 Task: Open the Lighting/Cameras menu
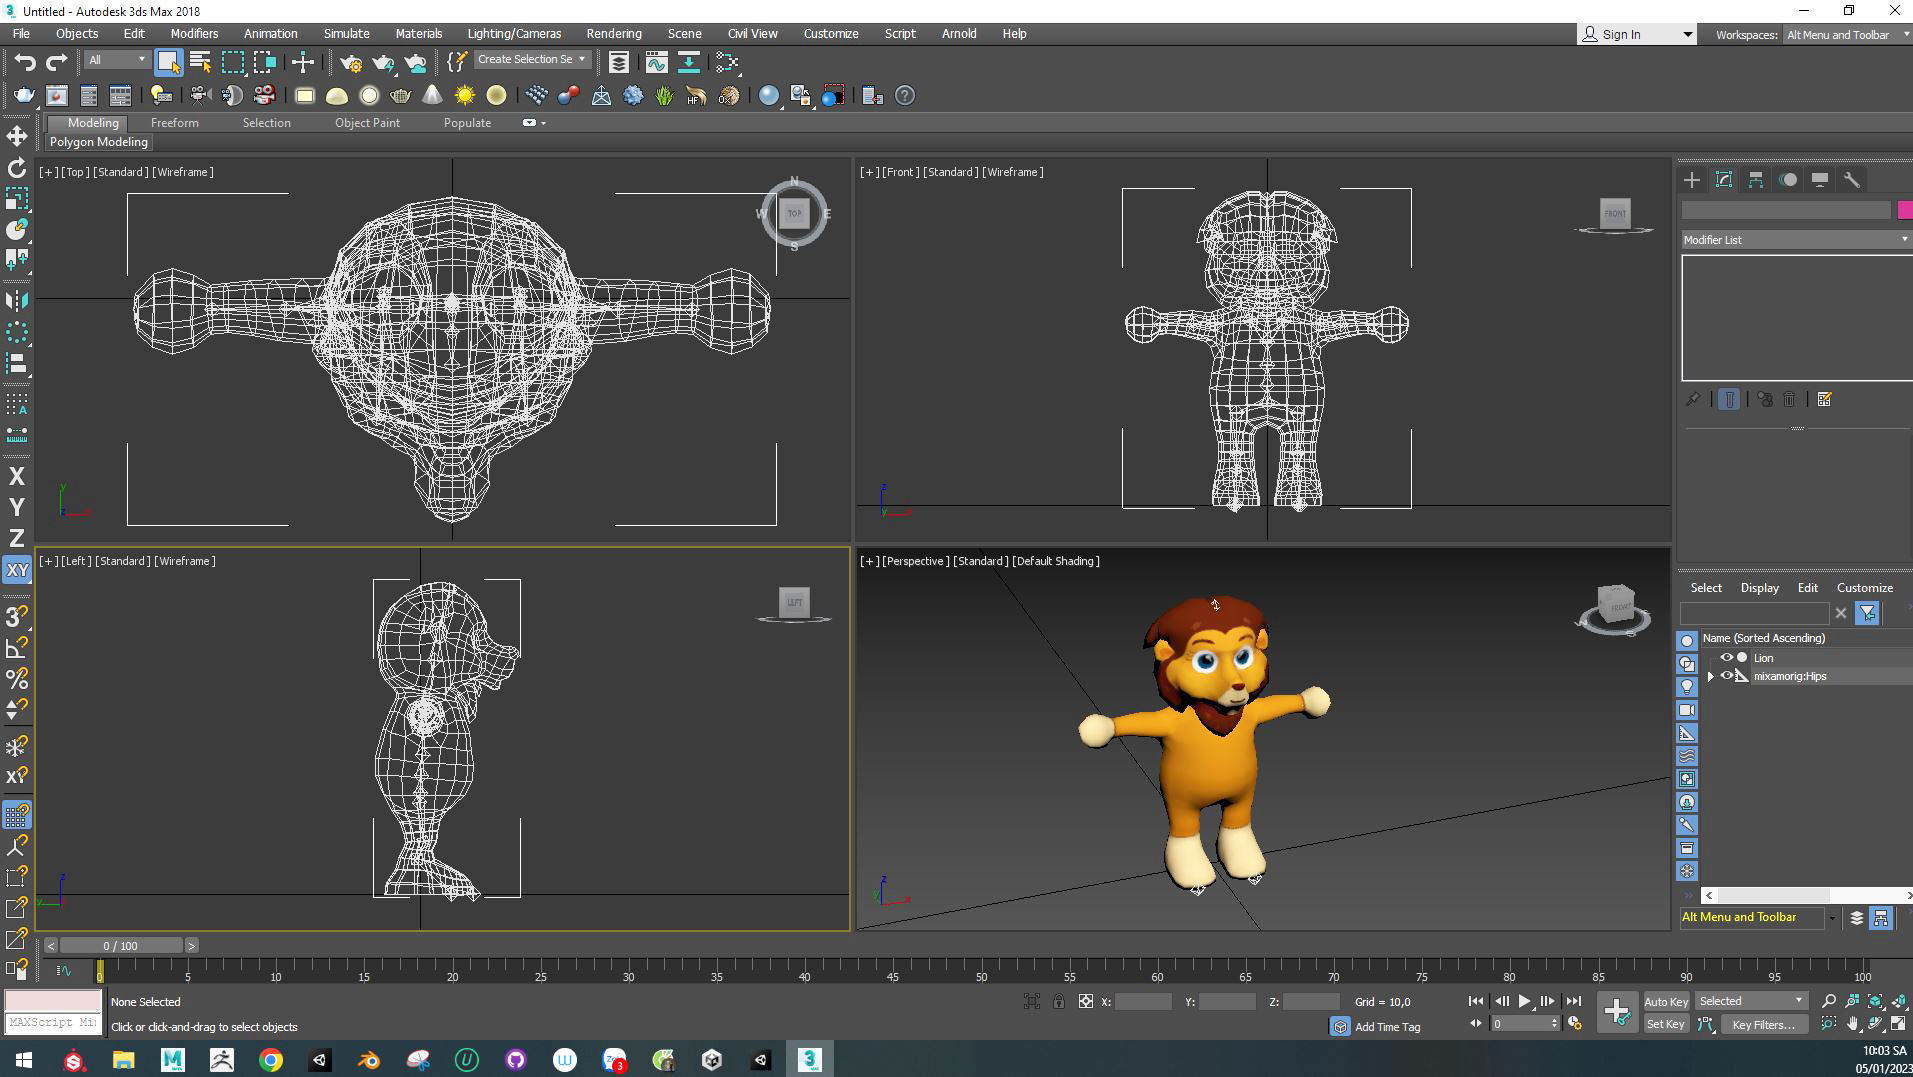coord(514,33)
